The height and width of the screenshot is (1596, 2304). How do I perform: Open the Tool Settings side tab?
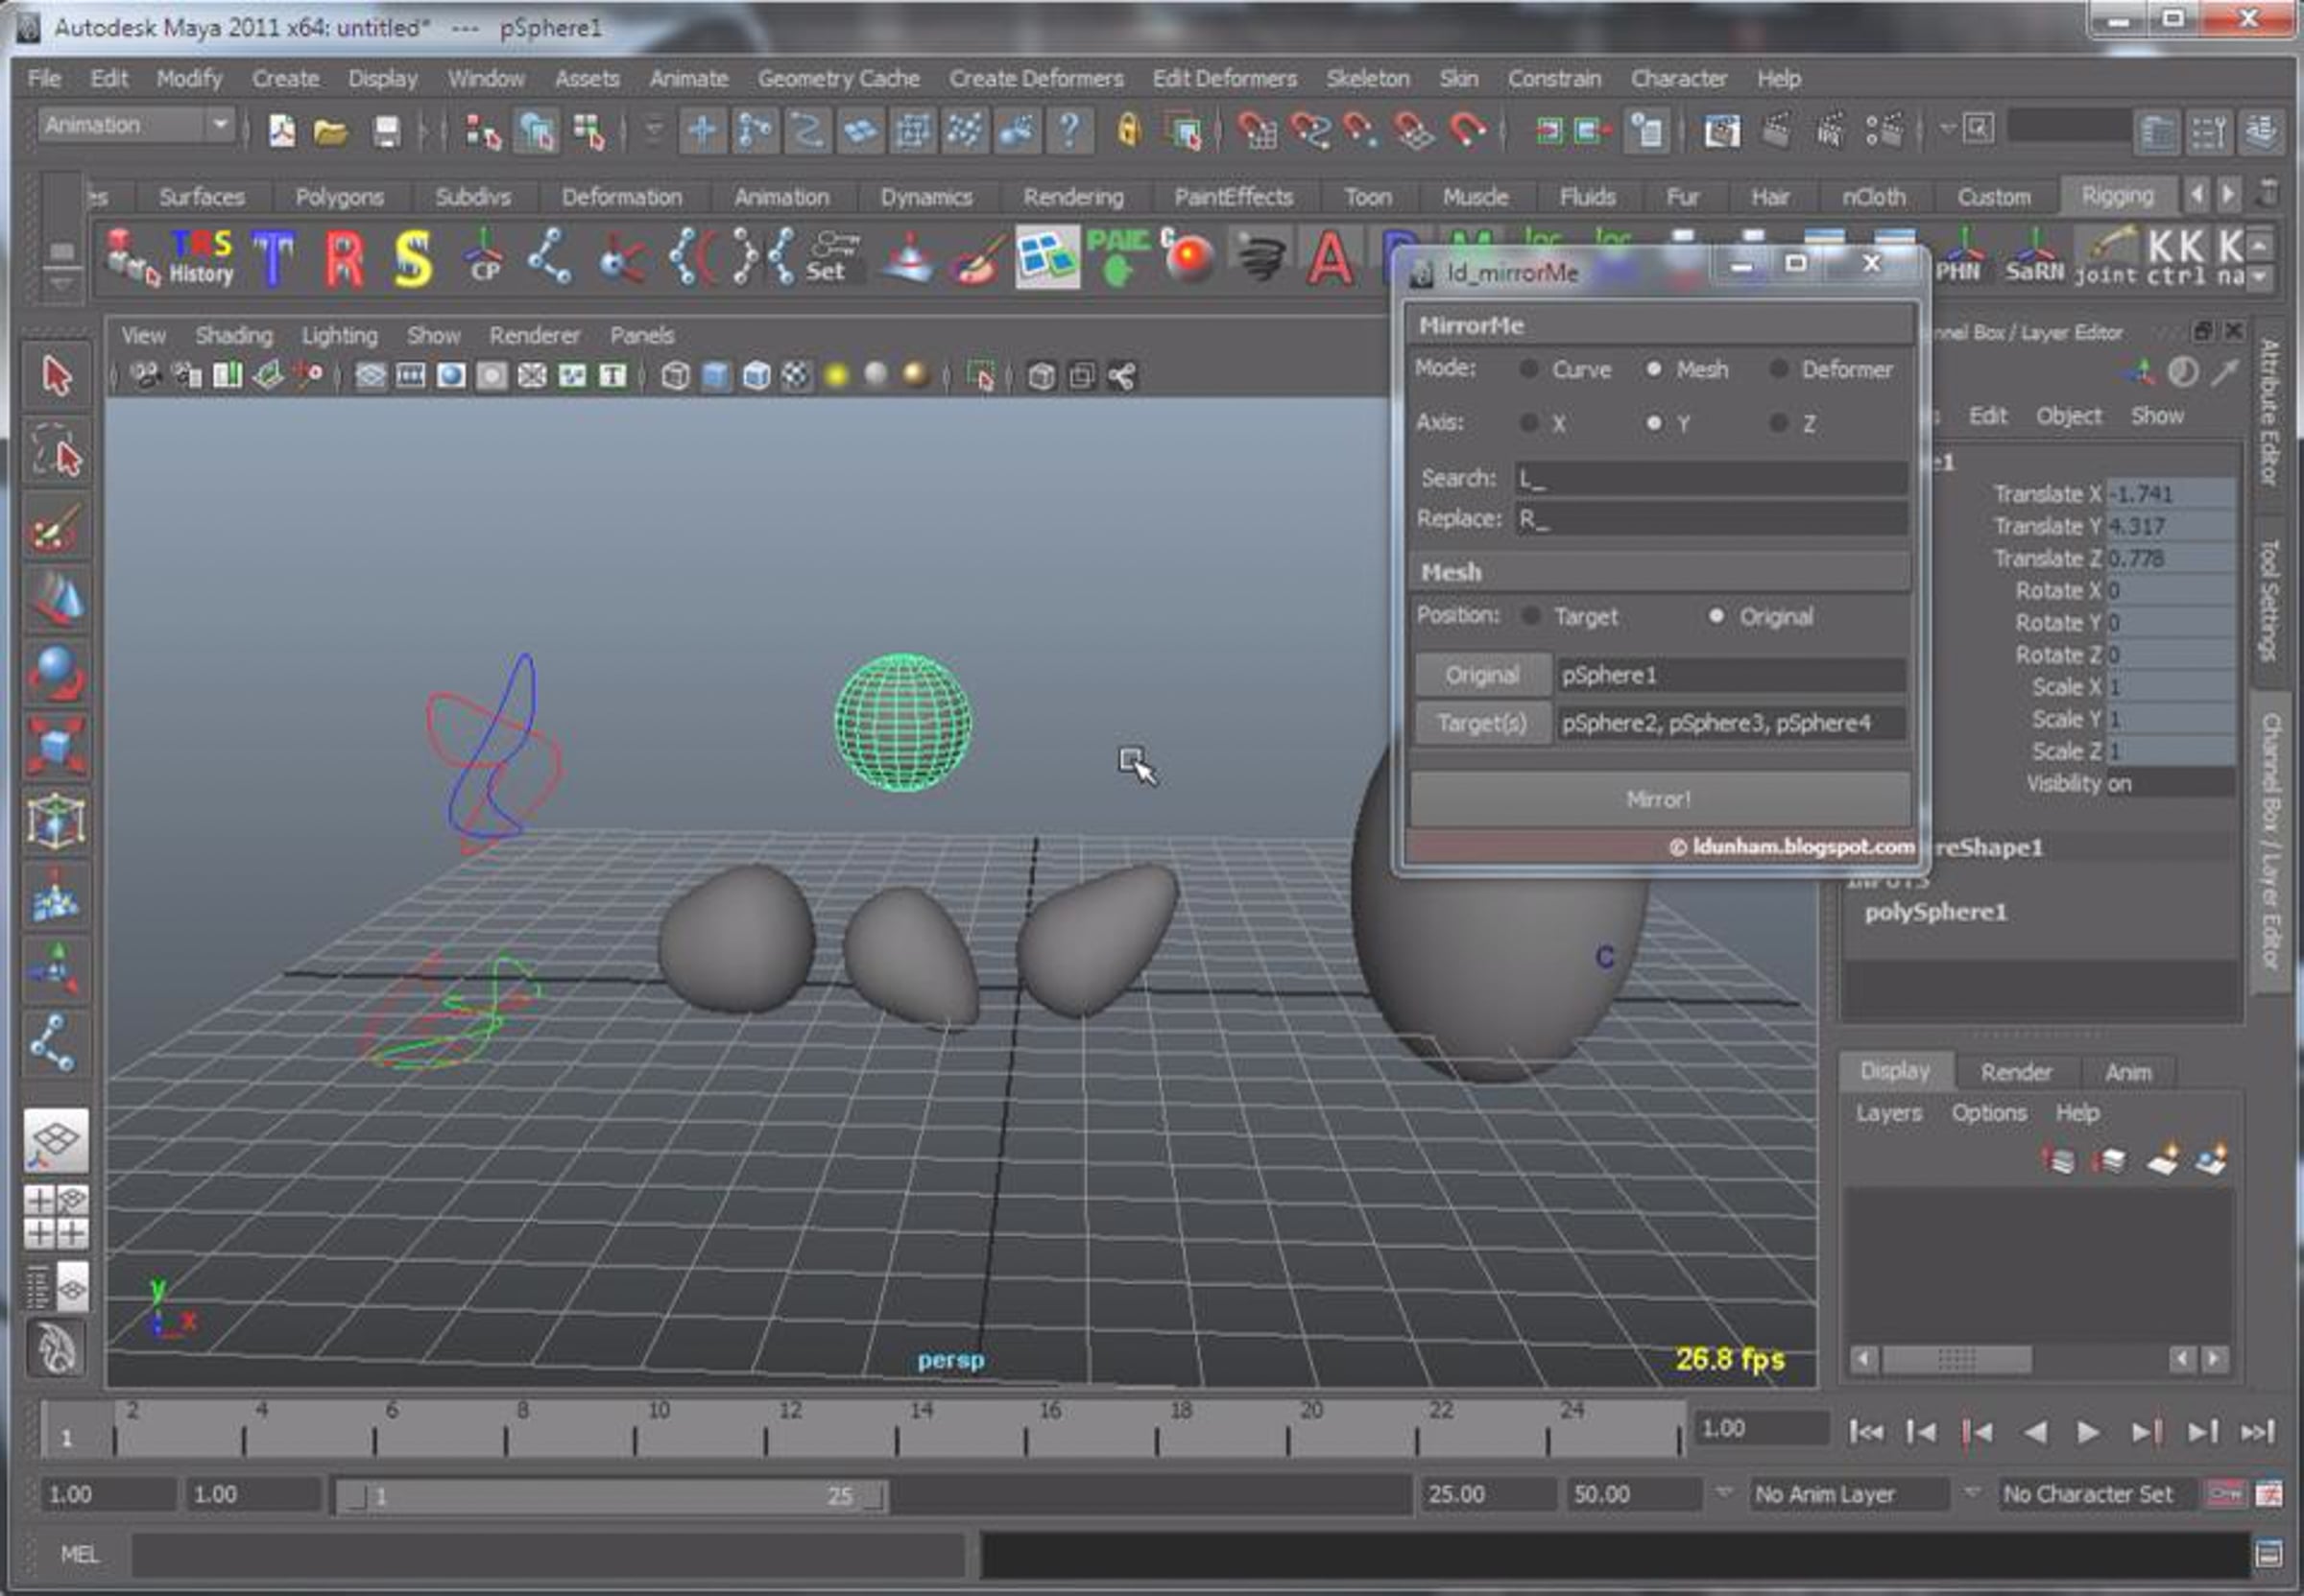pos(2269,600)
